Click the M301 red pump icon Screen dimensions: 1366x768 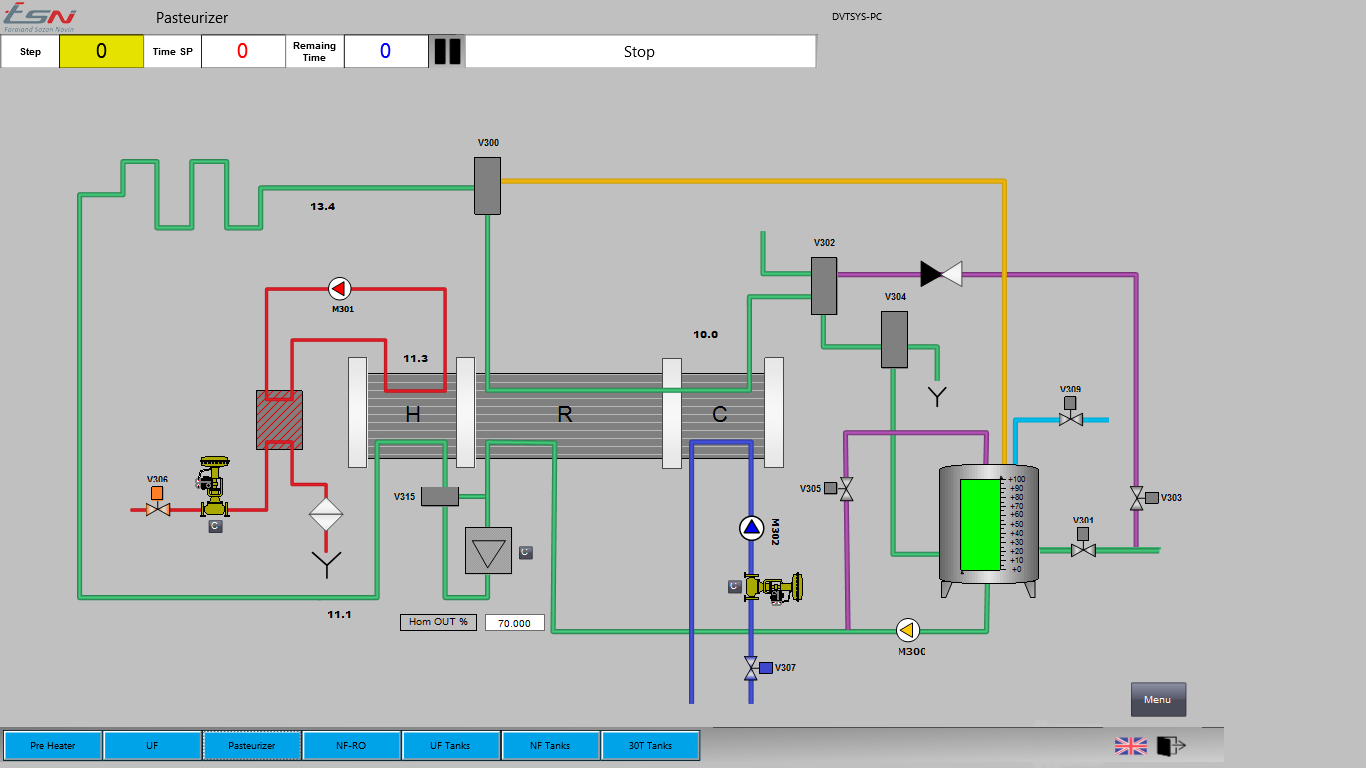(340, 289)
